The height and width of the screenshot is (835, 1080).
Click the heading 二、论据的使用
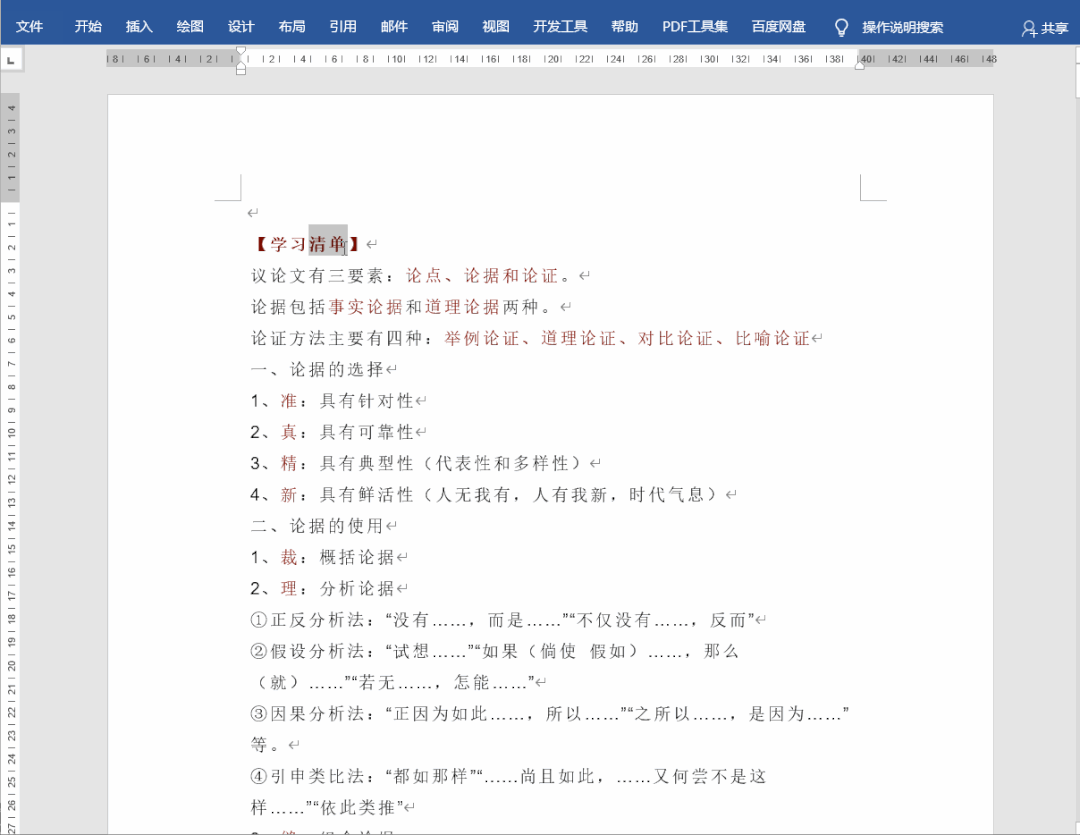318,526
